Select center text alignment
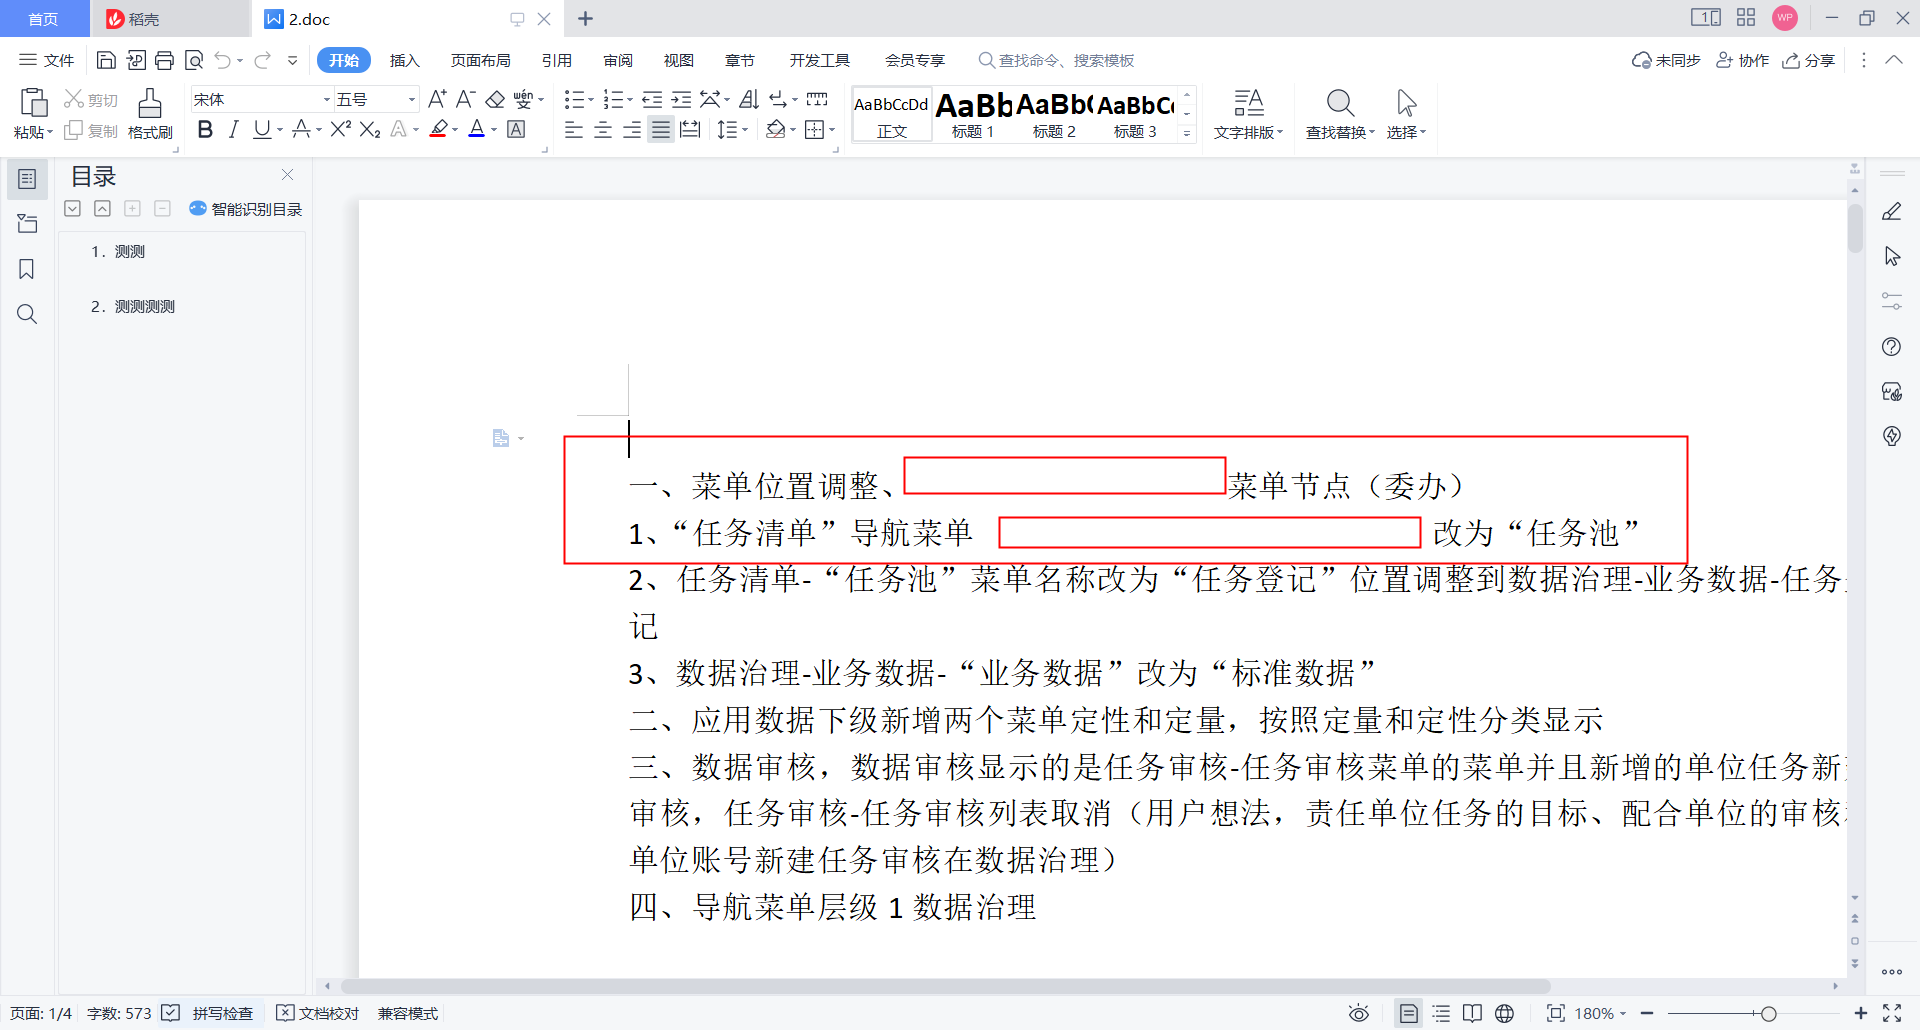 pos(603,129)
